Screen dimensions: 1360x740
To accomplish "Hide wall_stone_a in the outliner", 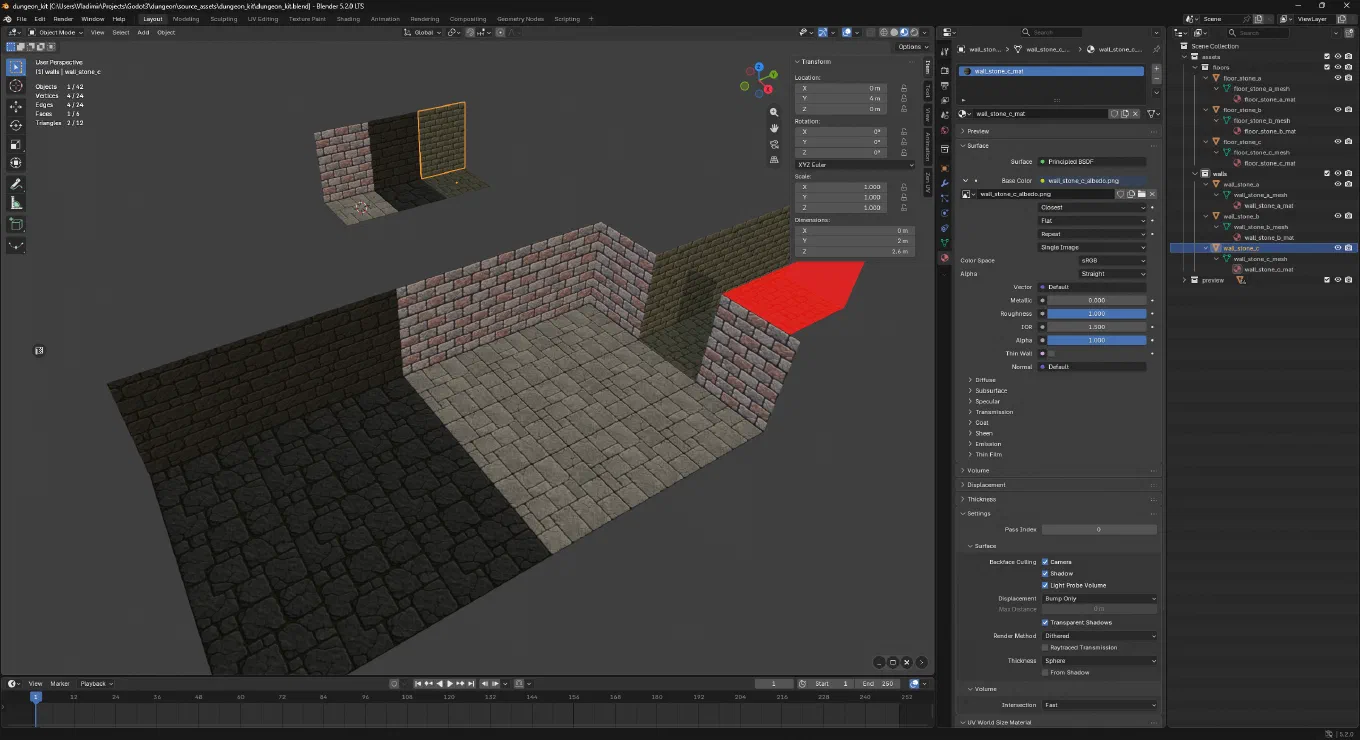I will [1338, 184].
